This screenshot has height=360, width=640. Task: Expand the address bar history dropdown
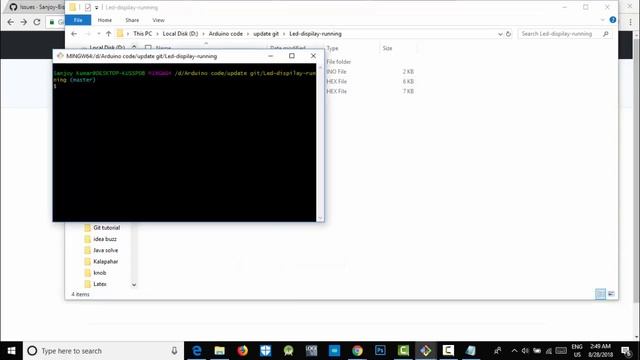pyautogui.click(x=500, y=34)
